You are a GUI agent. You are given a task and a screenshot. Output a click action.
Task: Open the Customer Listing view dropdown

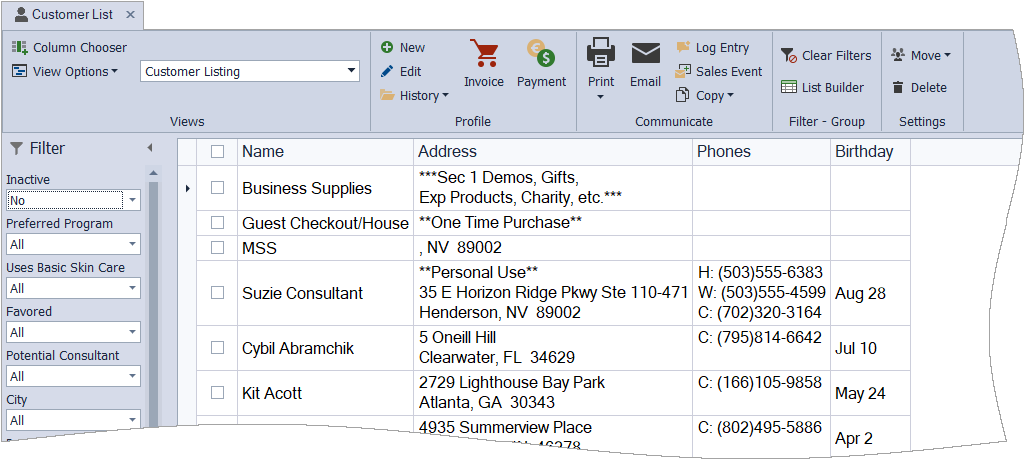coord(351,71)
